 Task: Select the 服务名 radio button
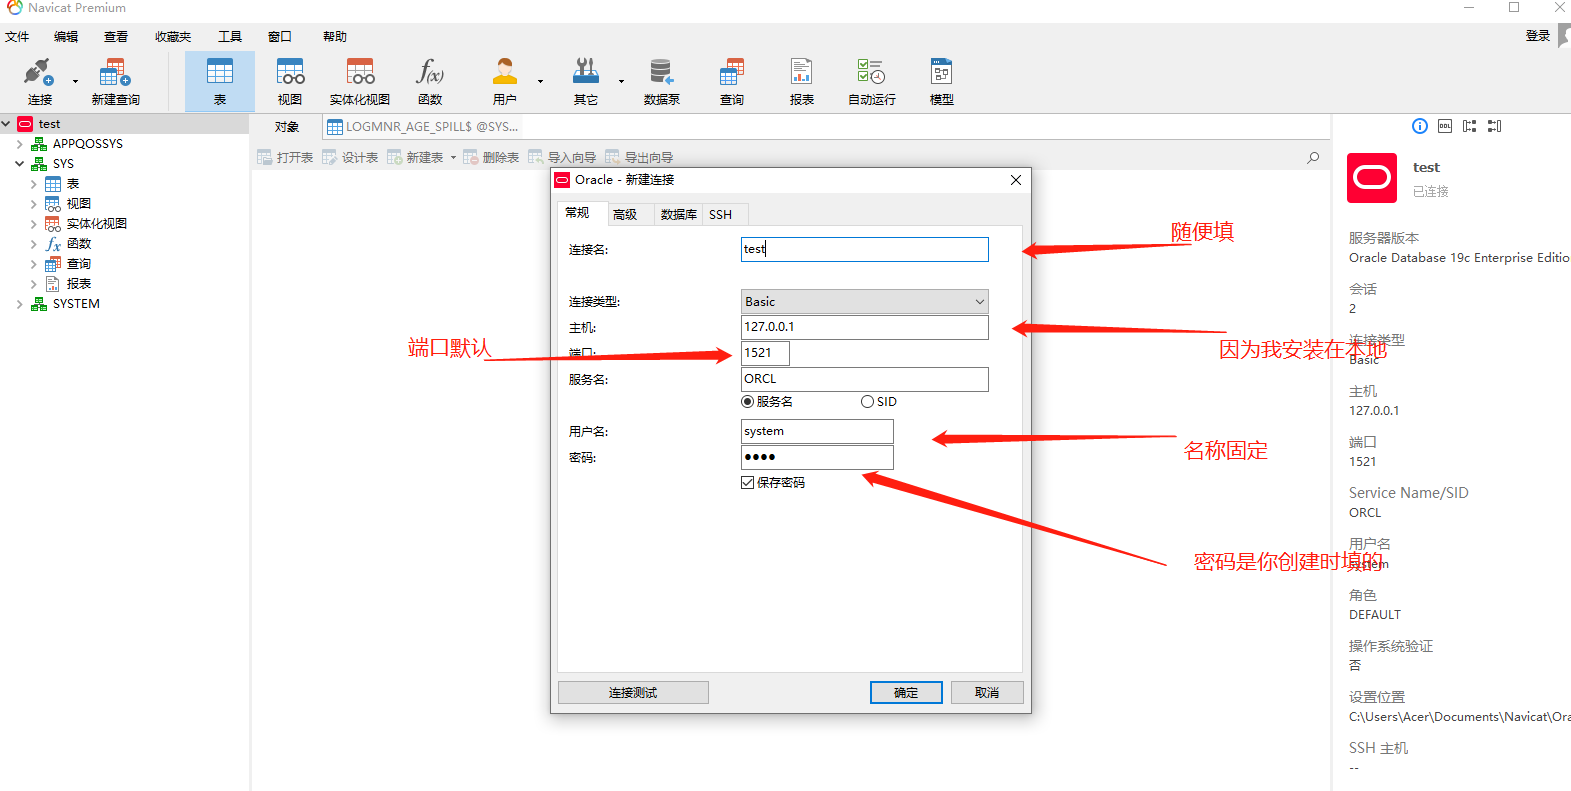[x=747, y=402]
